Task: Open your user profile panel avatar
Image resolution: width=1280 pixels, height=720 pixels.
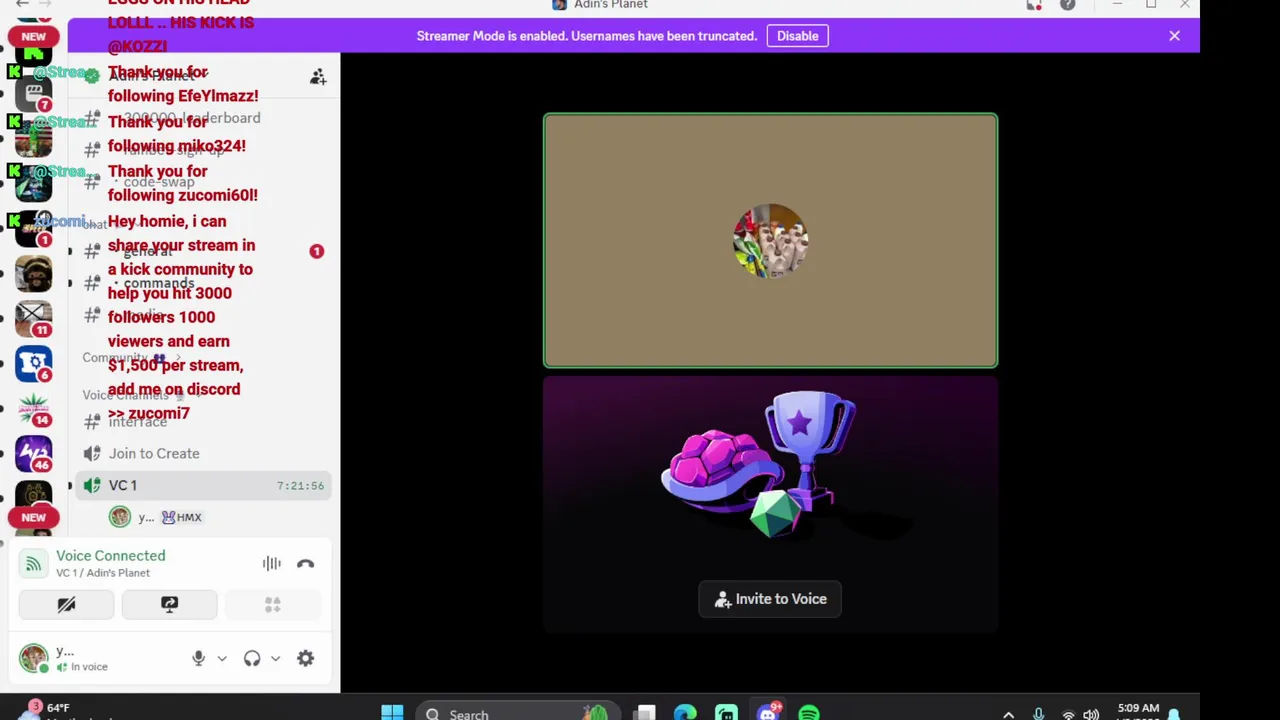Action: [33, 658]
